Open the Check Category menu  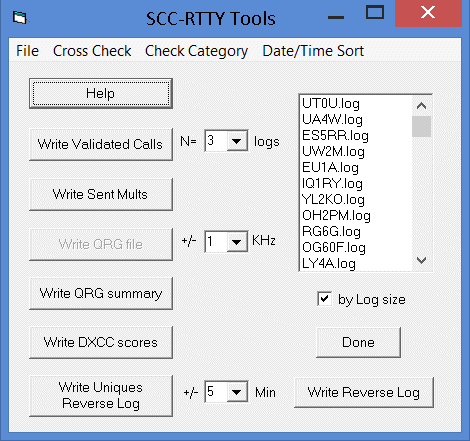[x=196, y=51]
